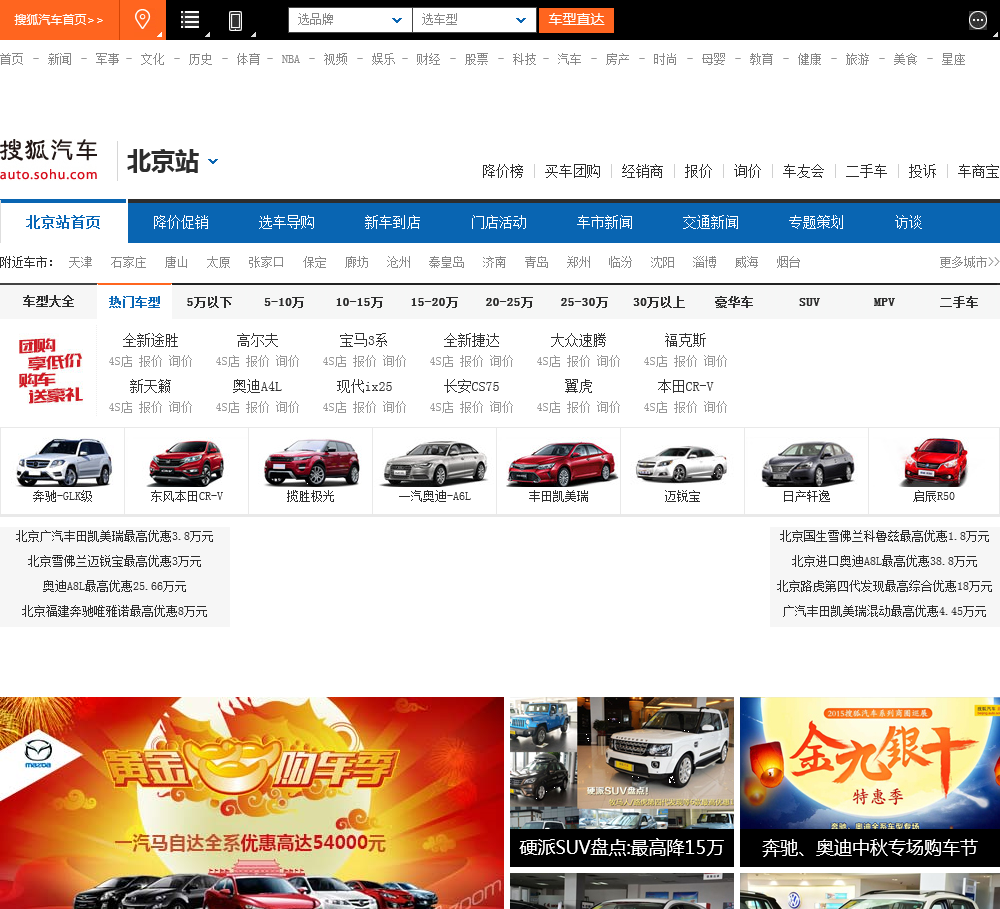The width and height of the screenshot is (1000, 909).
Task: Open the more options ellipsis icon
Action: (977, 20)
